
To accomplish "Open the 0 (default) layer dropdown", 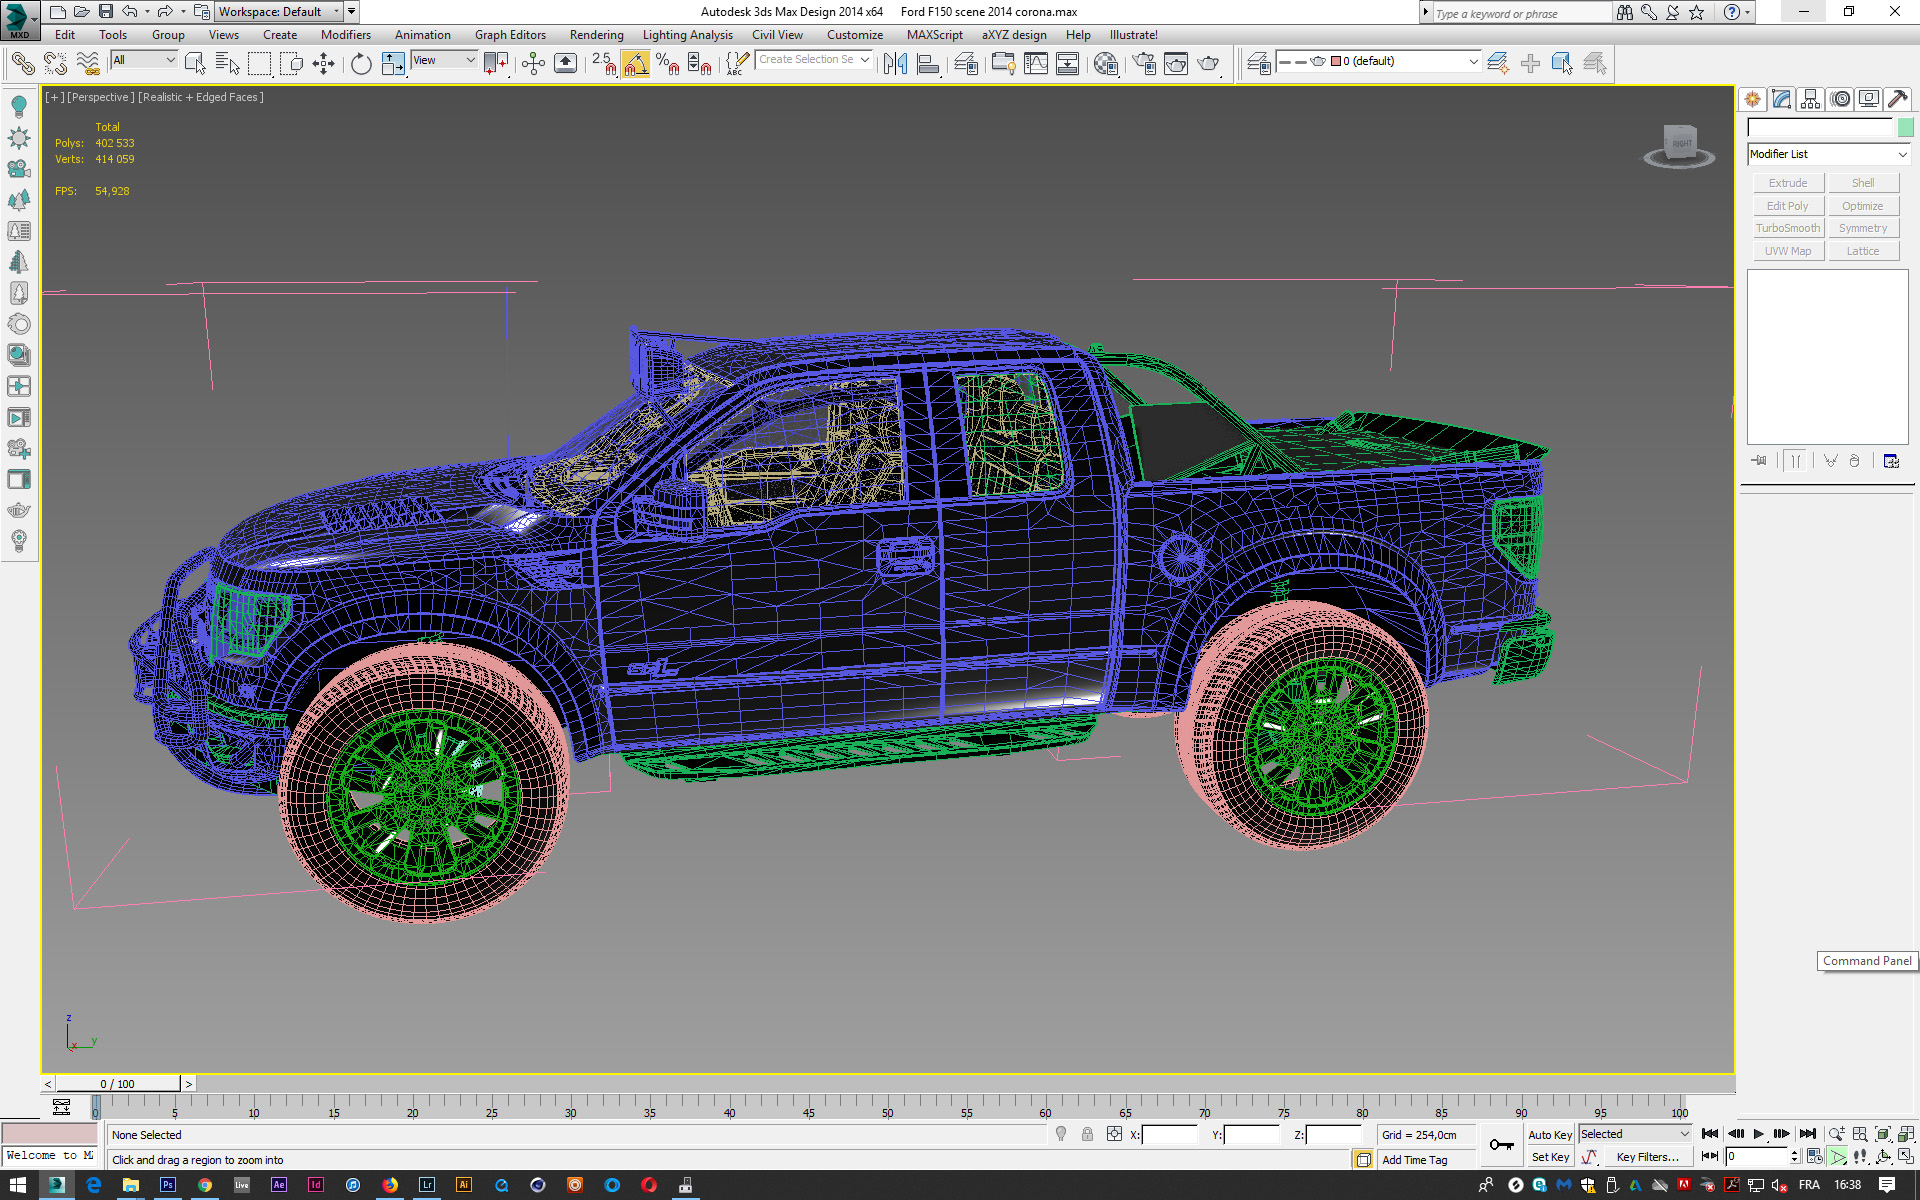I will (1379, 61).
